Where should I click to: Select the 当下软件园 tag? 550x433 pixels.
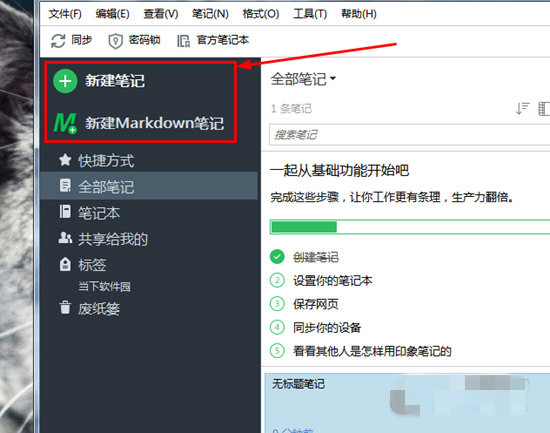(x=104, y=286)
